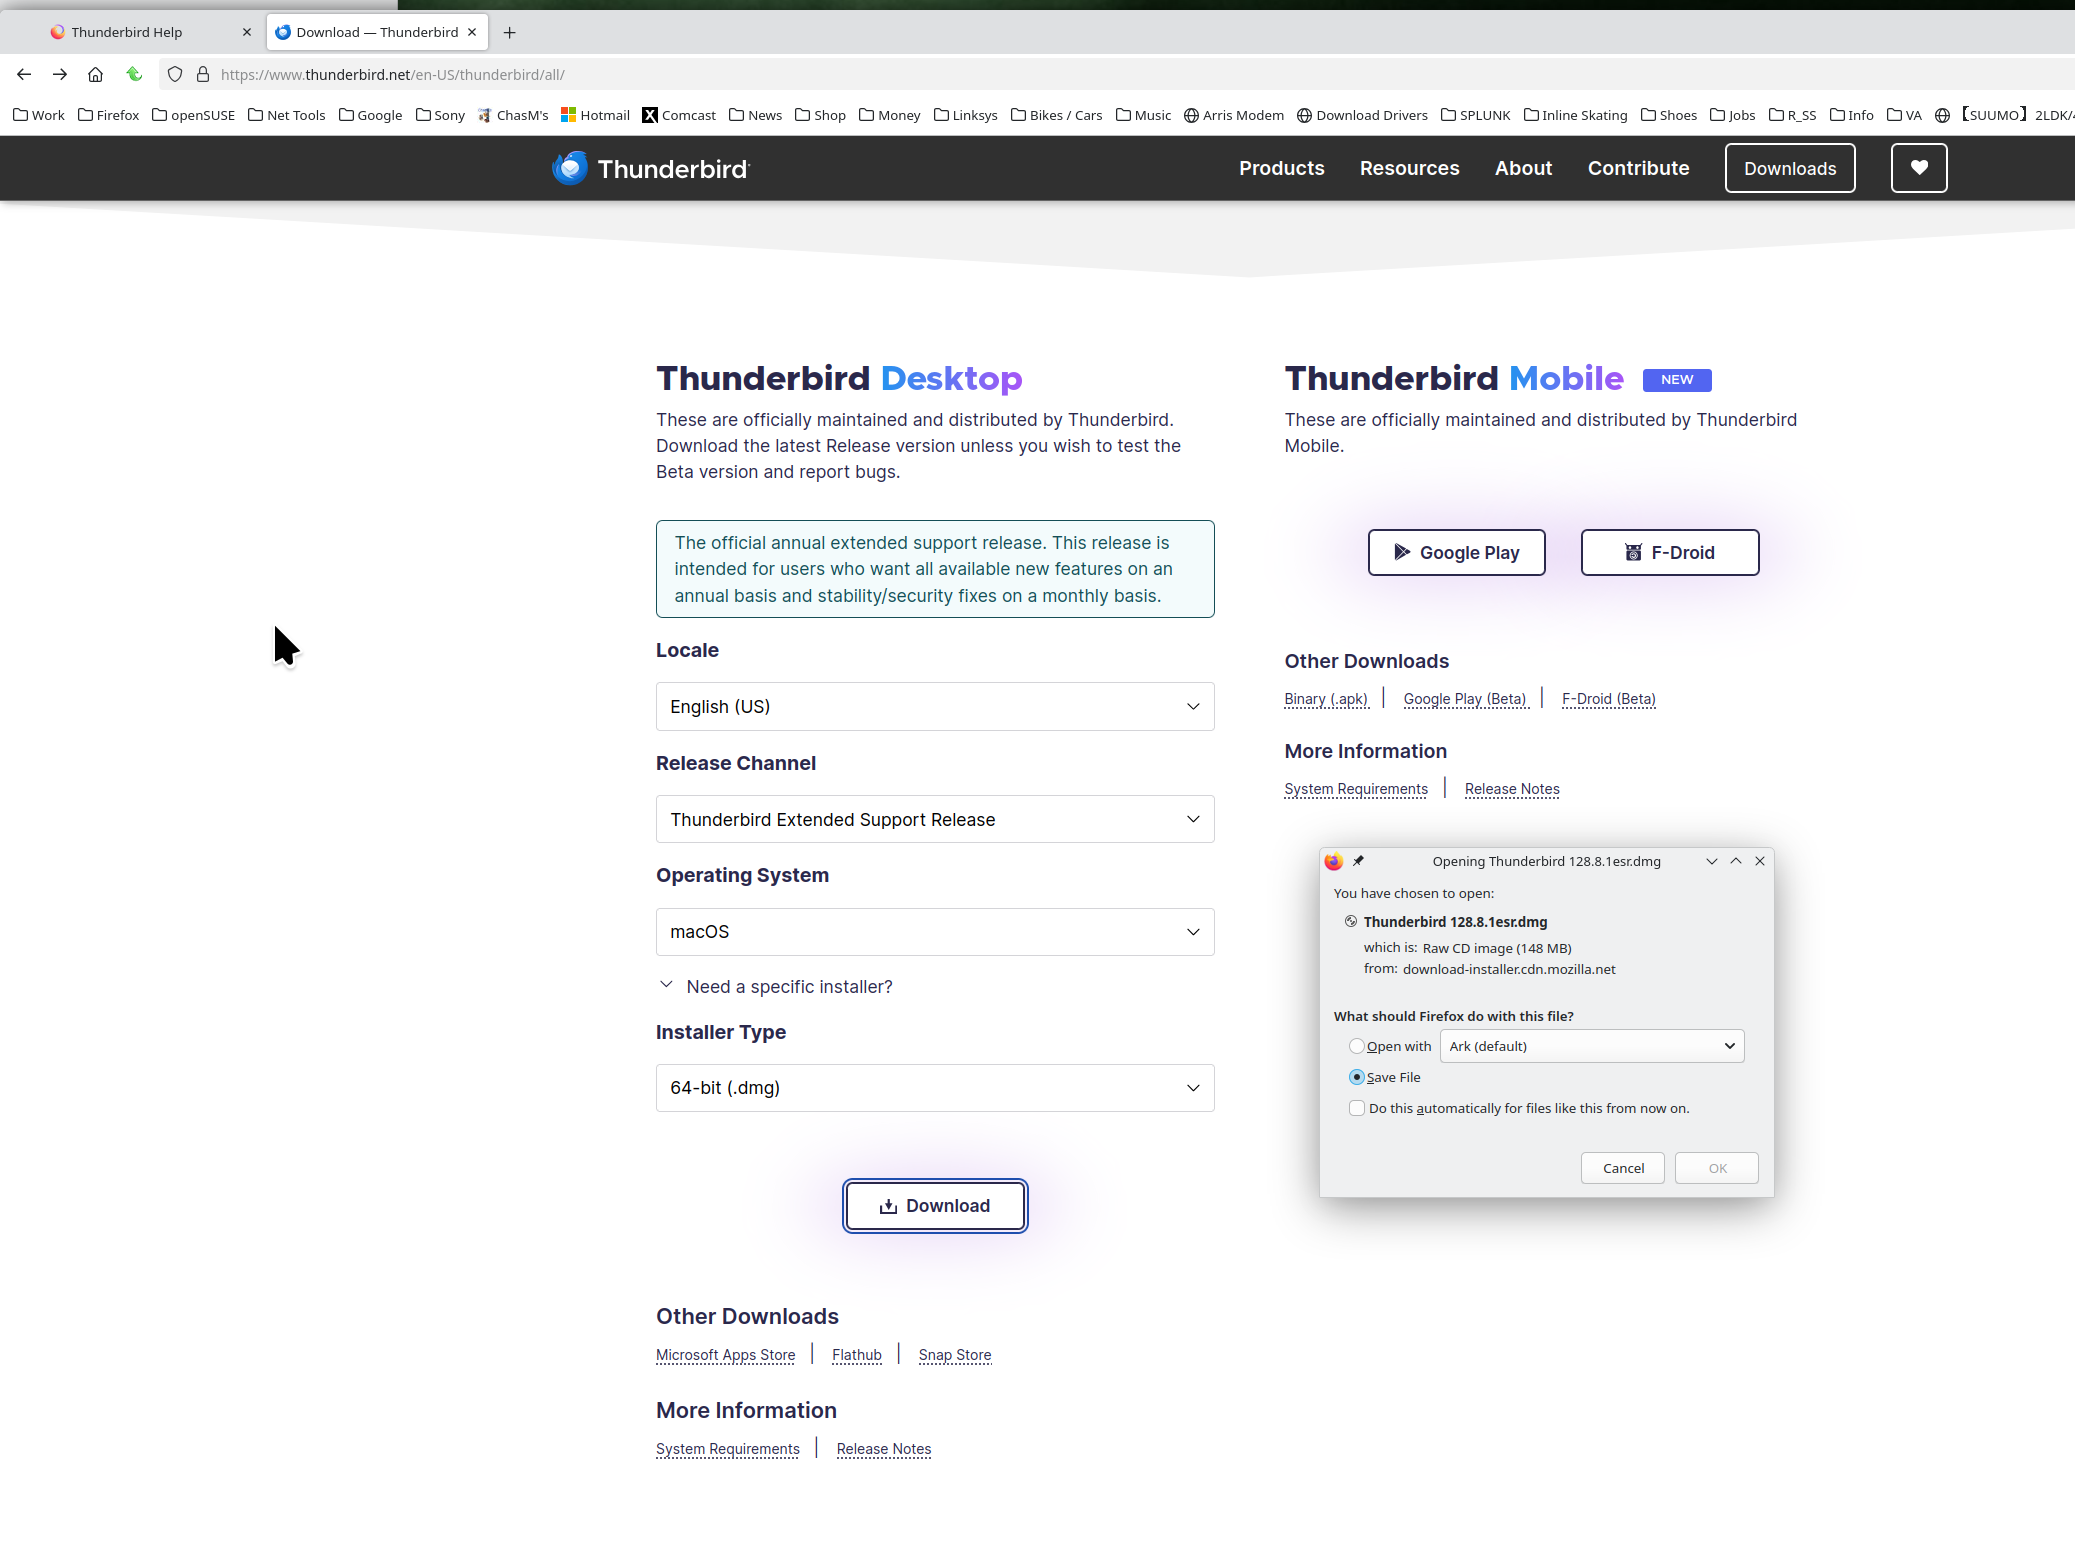Open the Products menu in header
The height and width of the screenshot is (1545, 2075).
tap(1281, 168)
